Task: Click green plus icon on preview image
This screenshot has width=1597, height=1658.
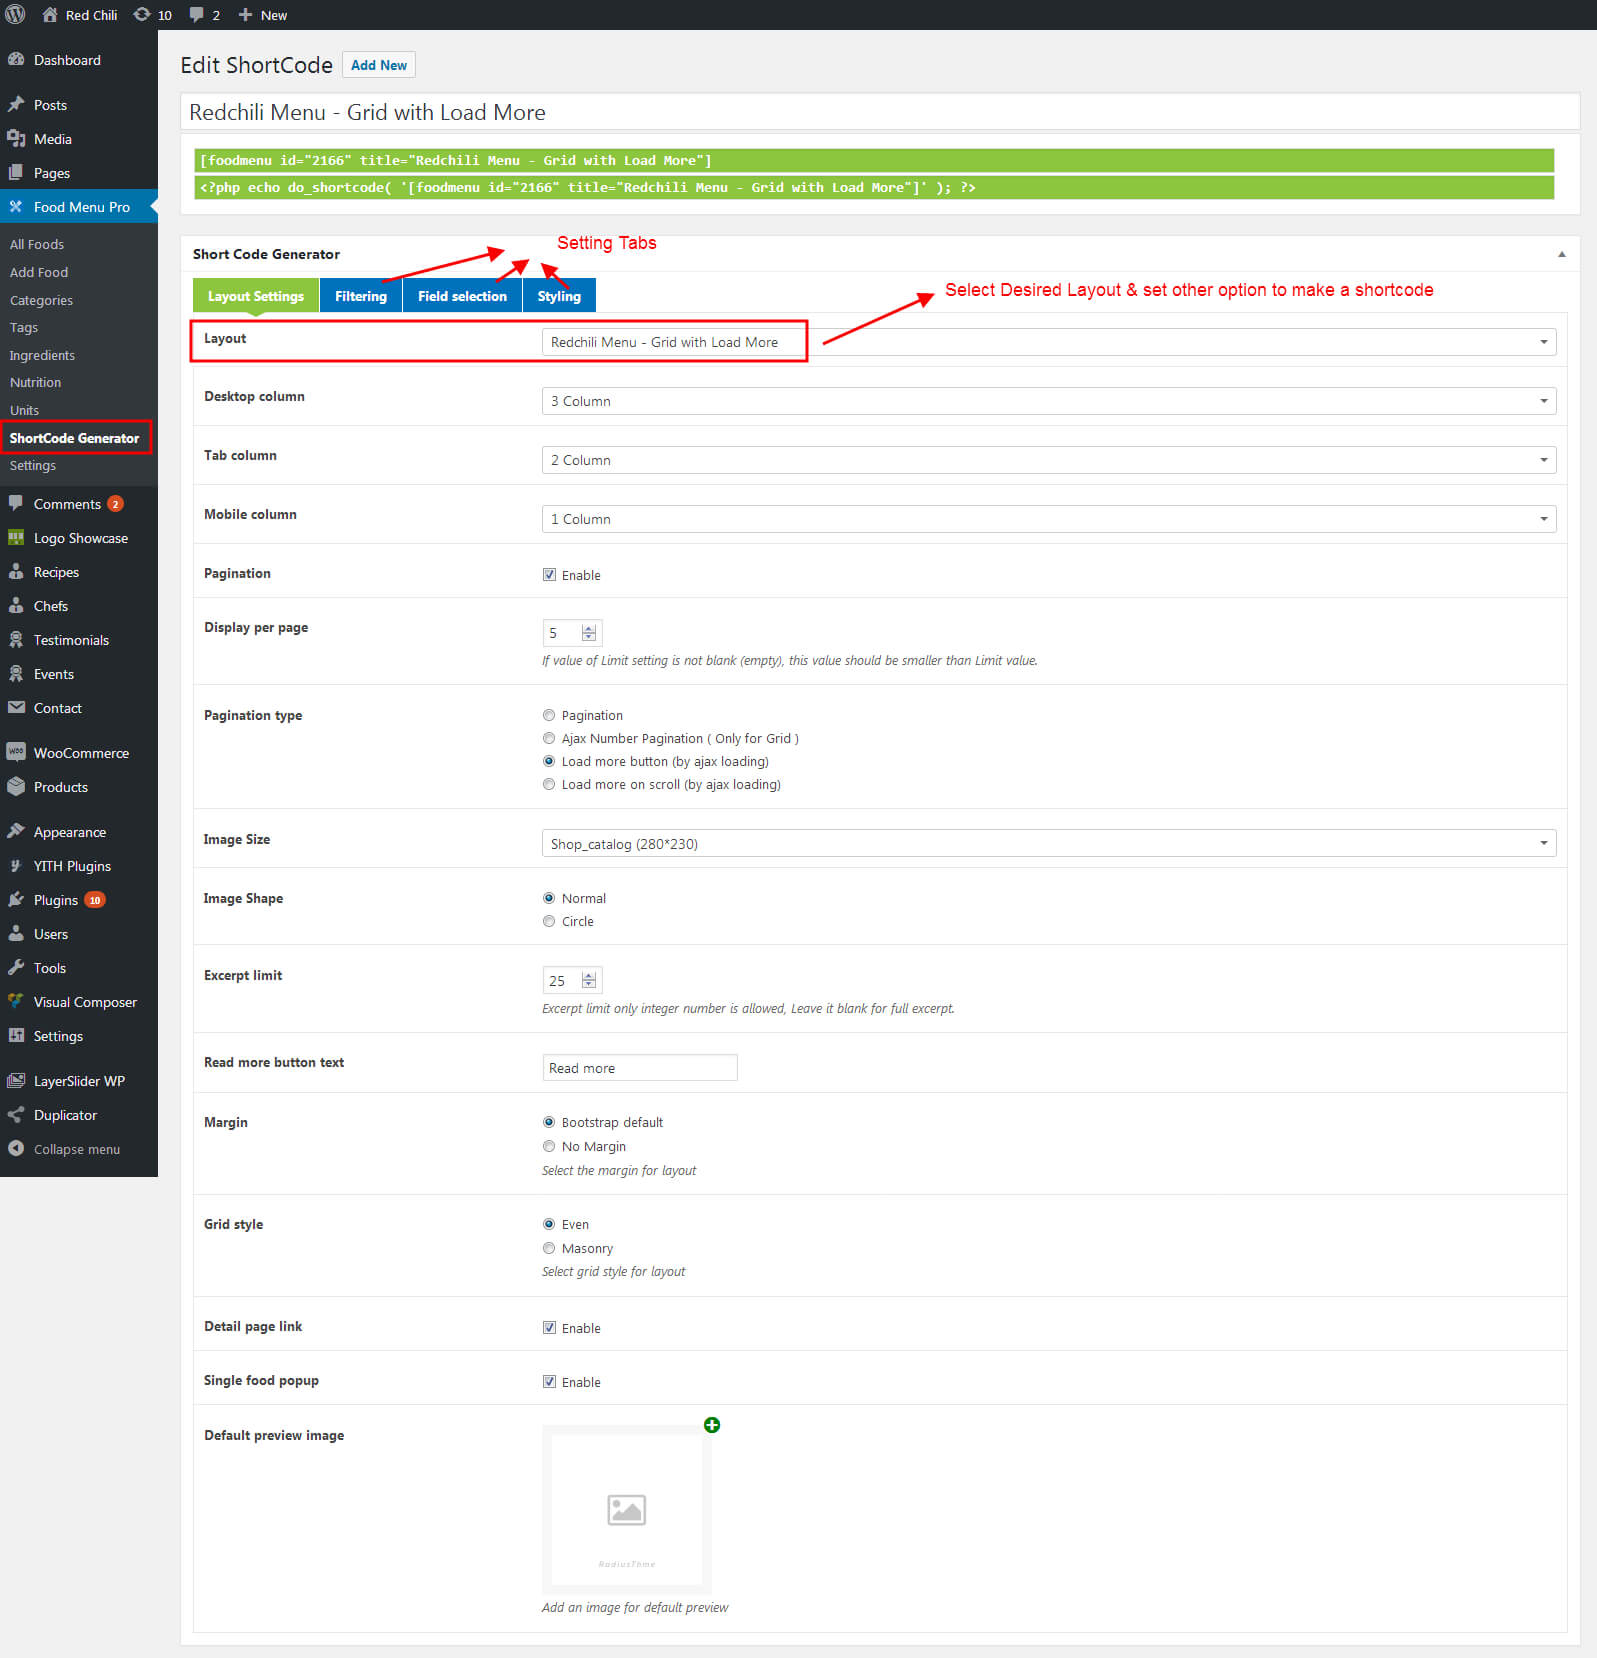Action: click(712, 1425)
